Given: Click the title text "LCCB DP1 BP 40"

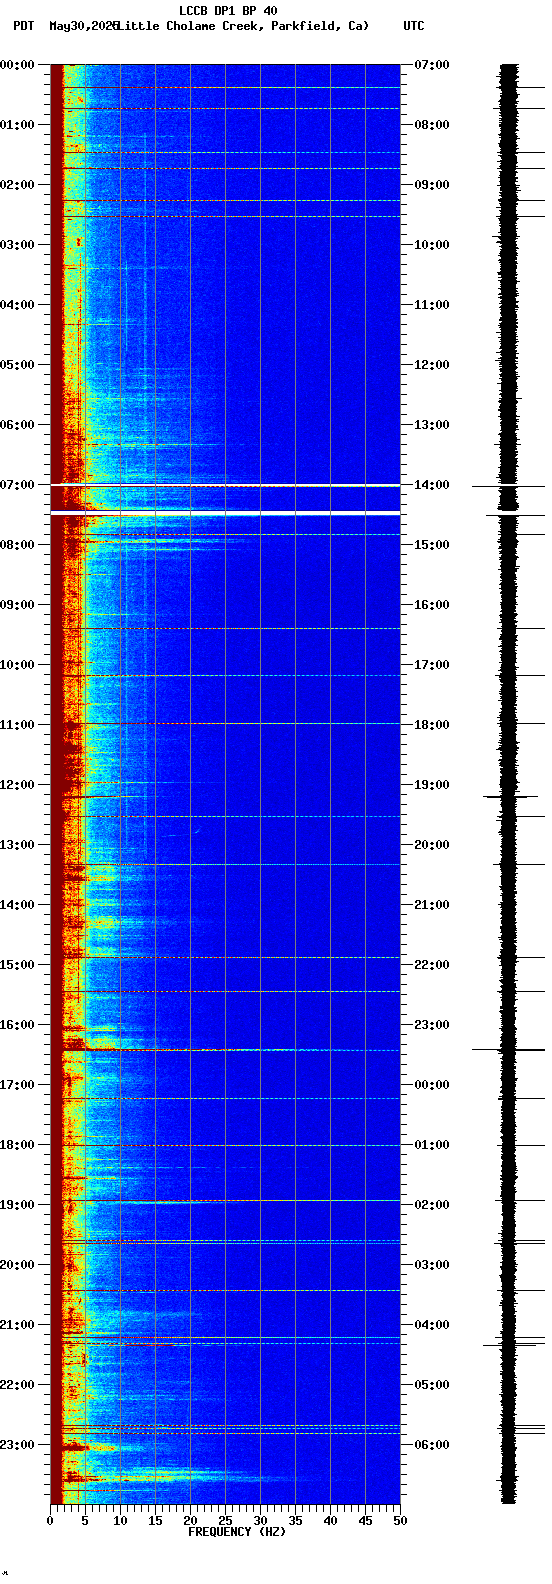Looking at the screenshot, I should [x=228, y=11].
